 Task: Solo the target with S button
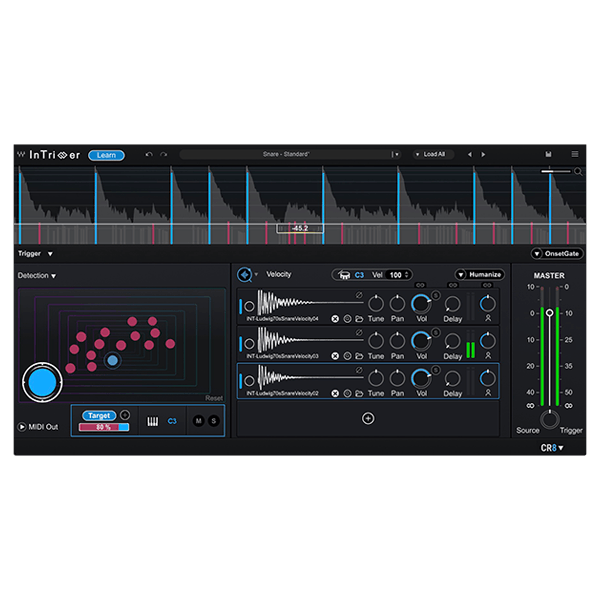[212, 421]
